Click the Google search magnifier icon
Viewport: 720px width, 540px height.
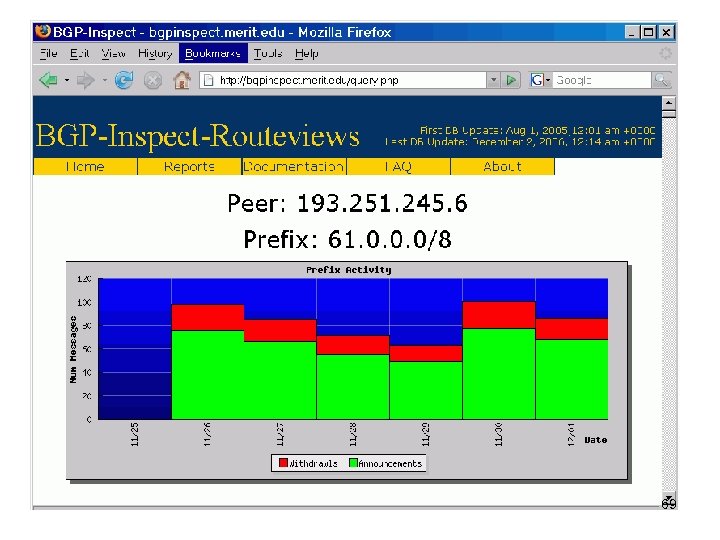661,80
